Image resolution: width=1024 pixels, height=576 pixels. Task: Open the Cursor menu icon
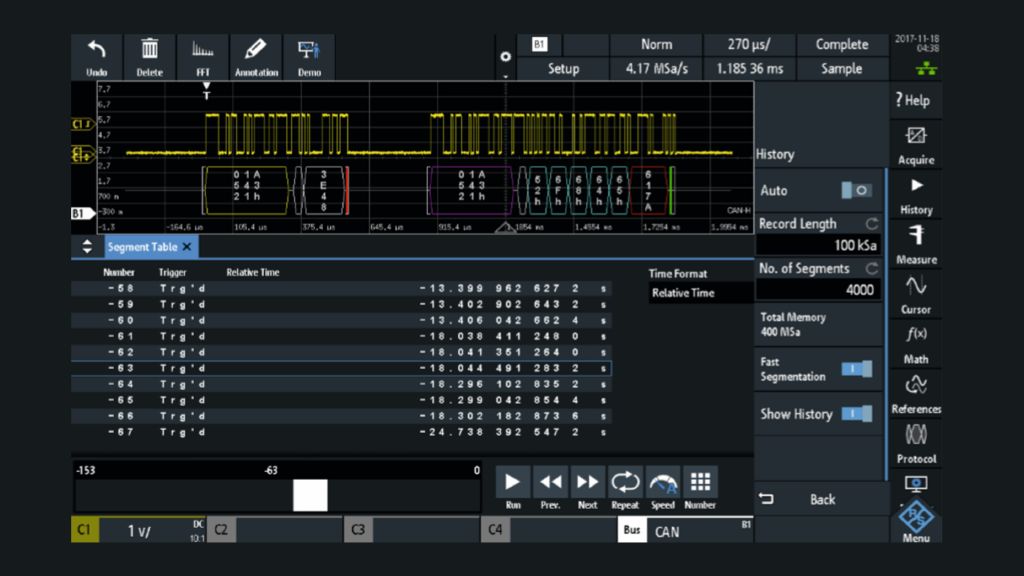(x=916, y=293)
